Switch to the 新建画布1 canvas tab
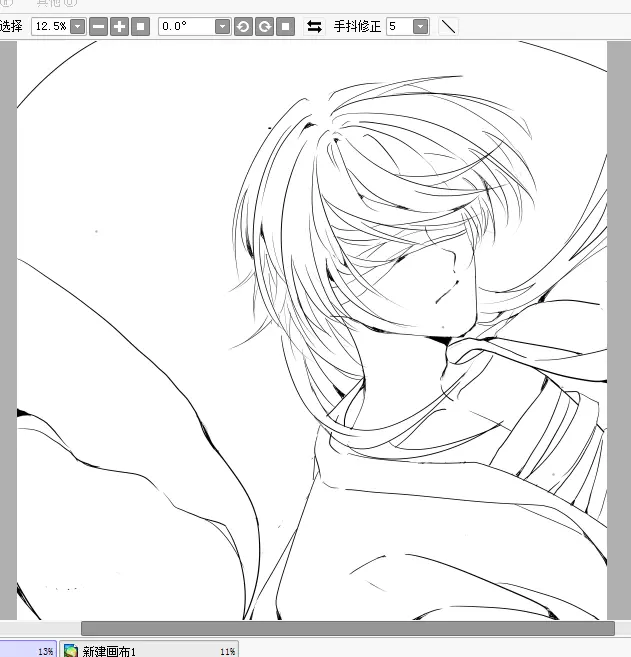Viewport: 631px width, 657px height. point(150,650)
